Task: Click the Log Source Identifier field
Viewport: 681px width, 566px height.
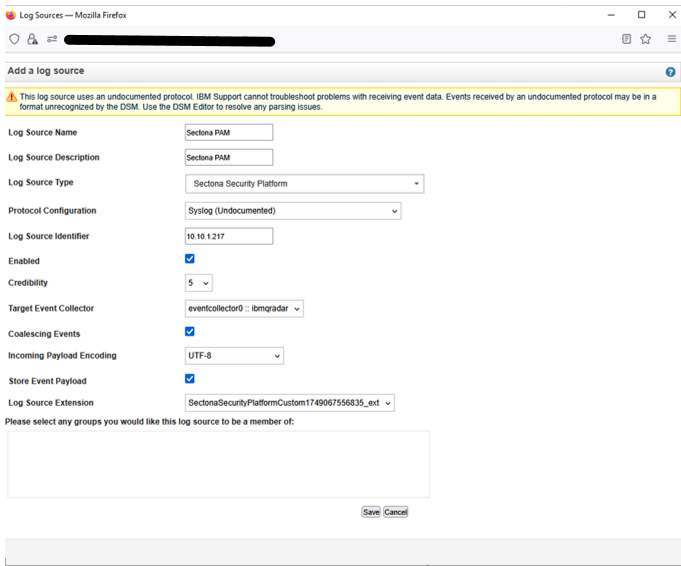Action: [229, 237]
